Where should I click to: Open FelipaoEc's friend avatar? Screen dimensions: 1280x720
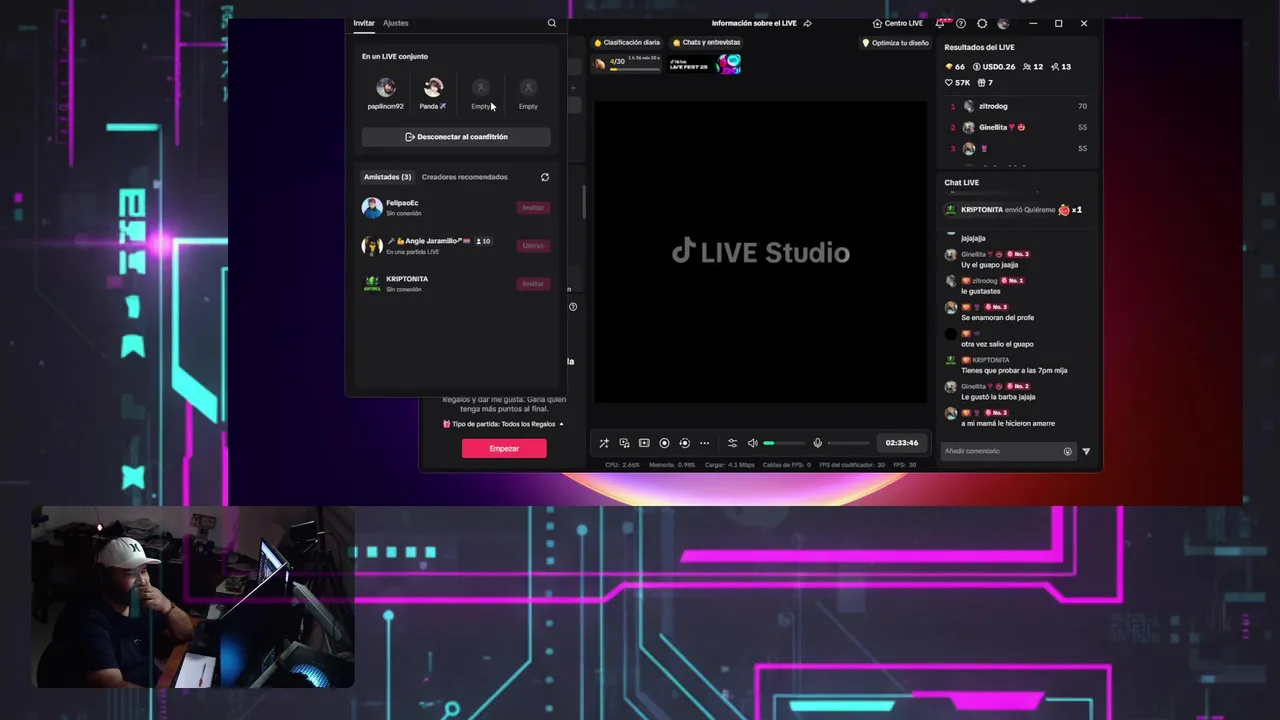point(372,208)
